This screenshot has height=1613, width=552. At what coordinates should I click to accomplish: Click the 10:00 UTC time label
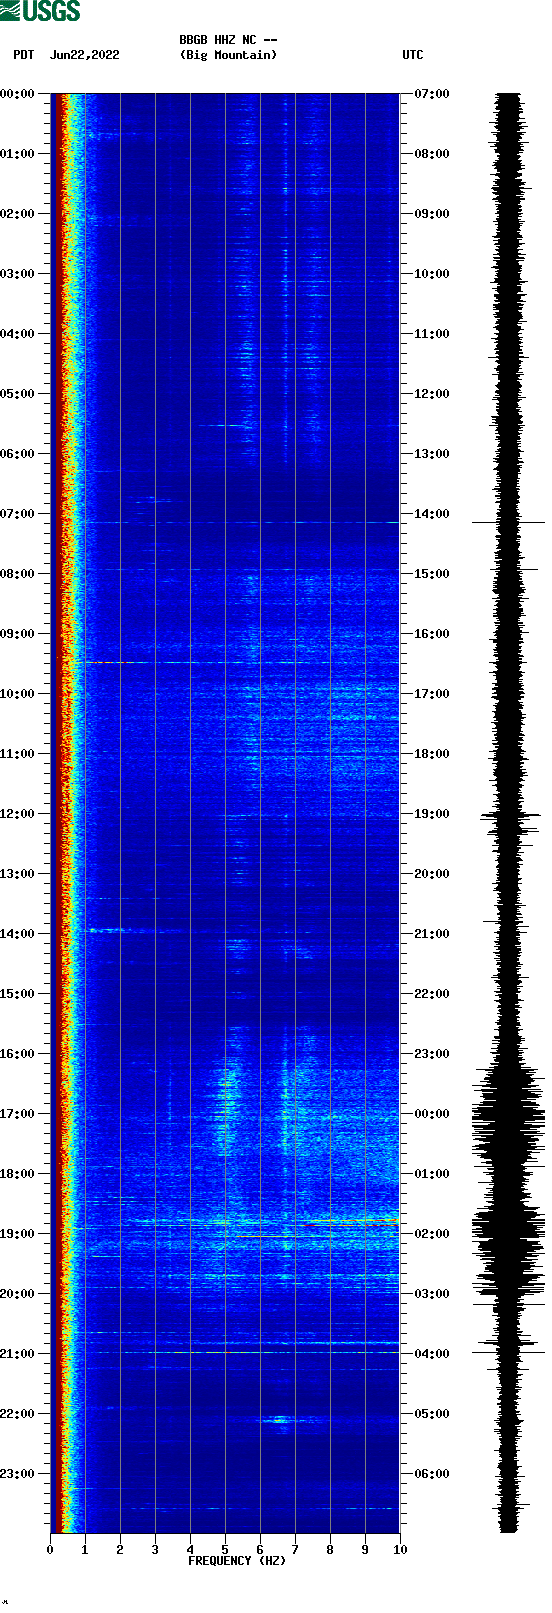(432, 274)
